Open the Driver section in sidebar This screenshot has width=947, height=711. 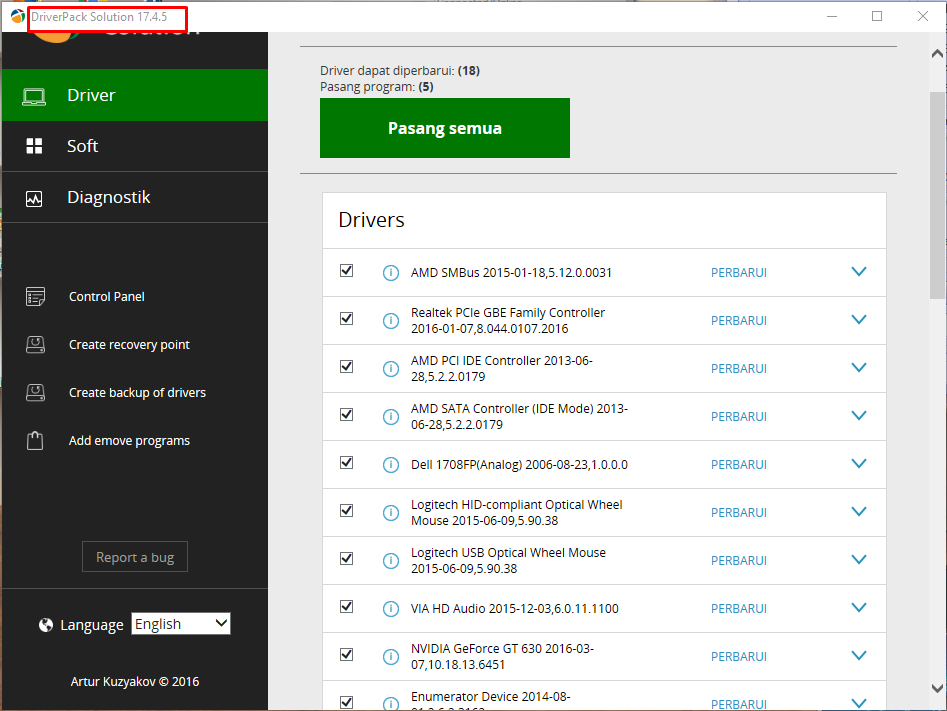[x=135, y=95]
